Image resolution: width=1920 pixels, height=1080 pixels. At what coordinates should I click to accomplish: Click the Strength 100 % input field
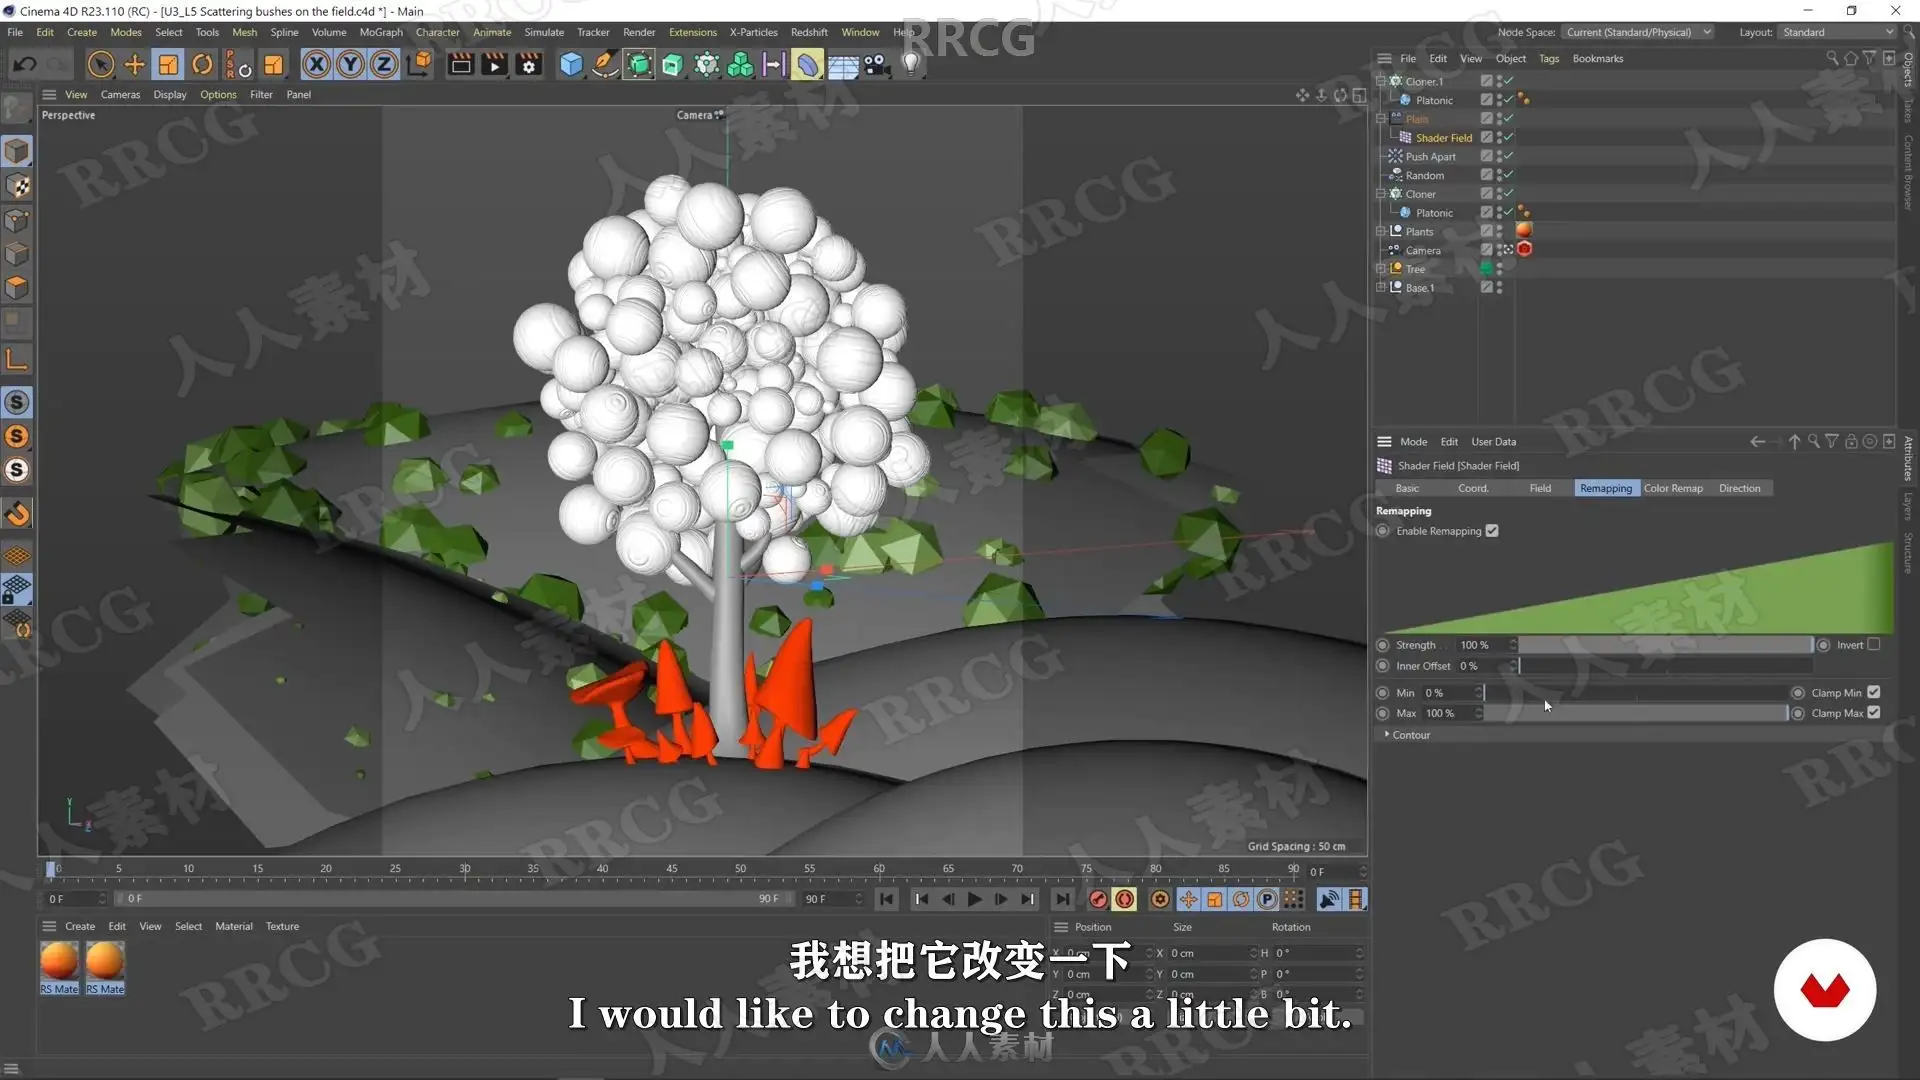[1481, 645]
